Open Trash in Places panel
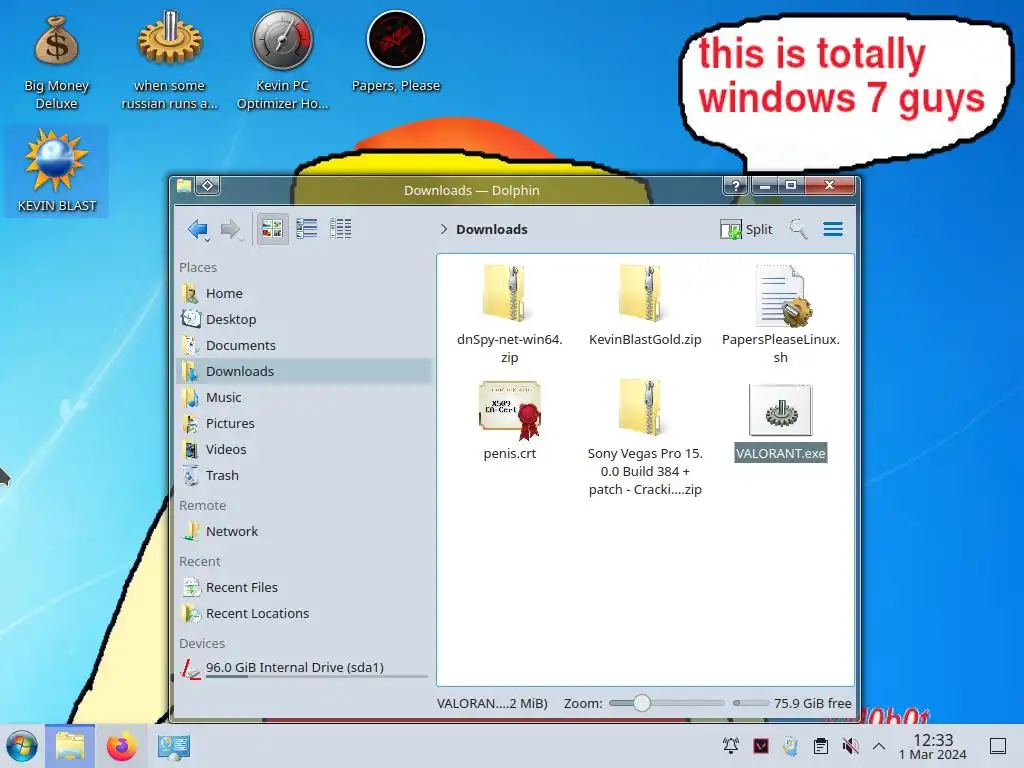The width and height of the screenshot is (1024, 768). 304,475
